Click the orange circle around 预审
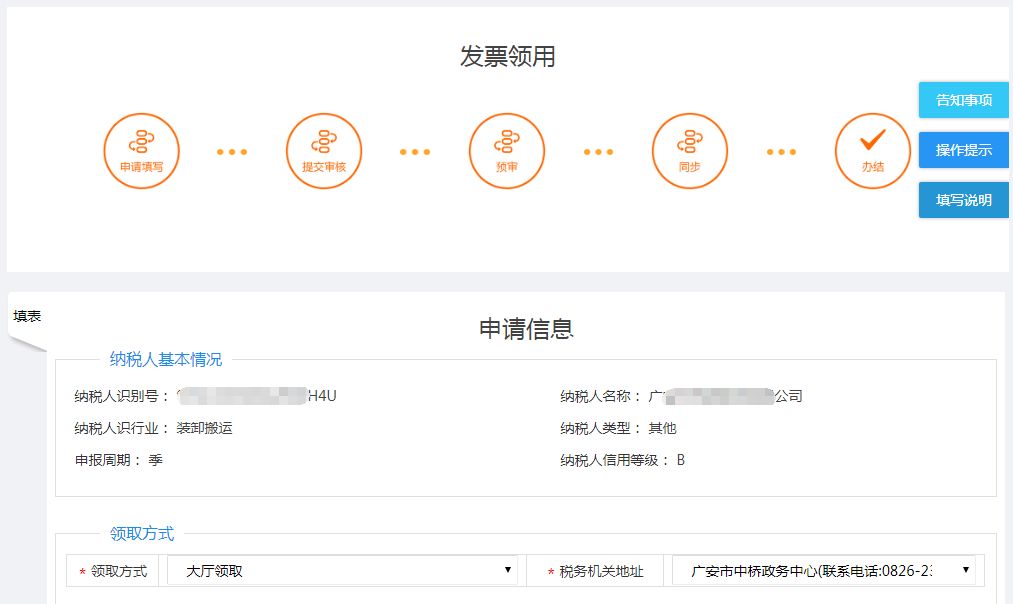 pos(506,150)
